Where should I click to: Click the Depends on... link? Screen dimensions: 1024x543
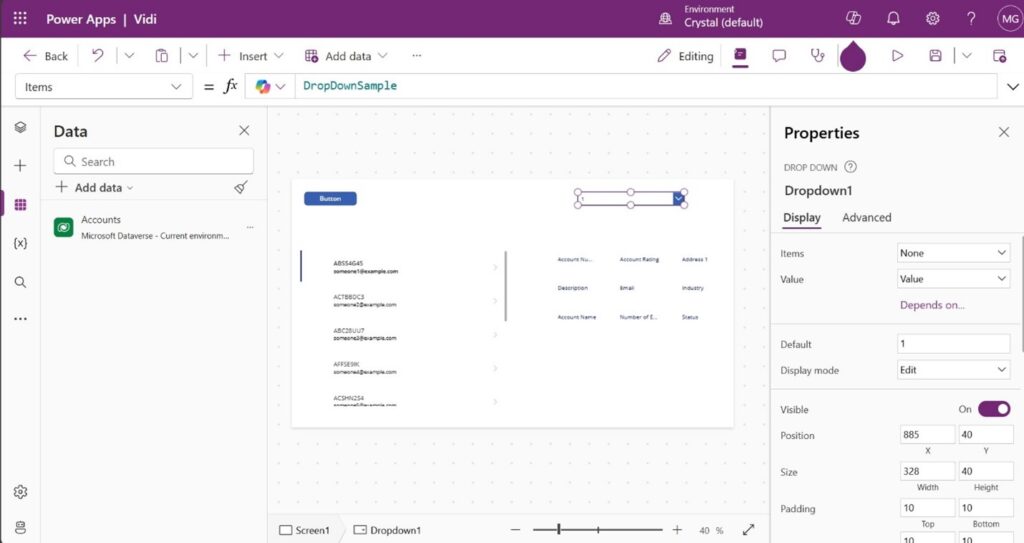click(932, 305)
